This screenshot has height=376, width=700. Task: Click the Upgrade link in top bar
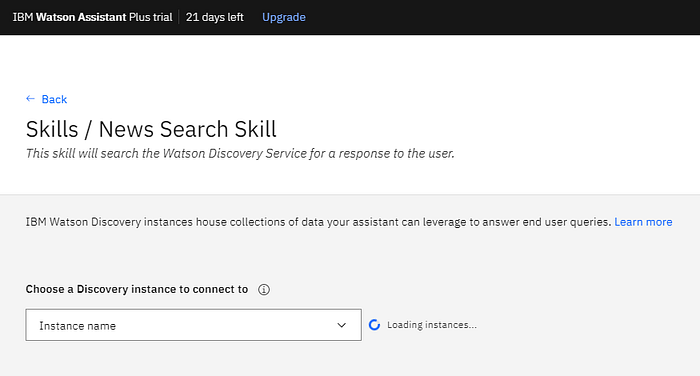pos(283,17)
